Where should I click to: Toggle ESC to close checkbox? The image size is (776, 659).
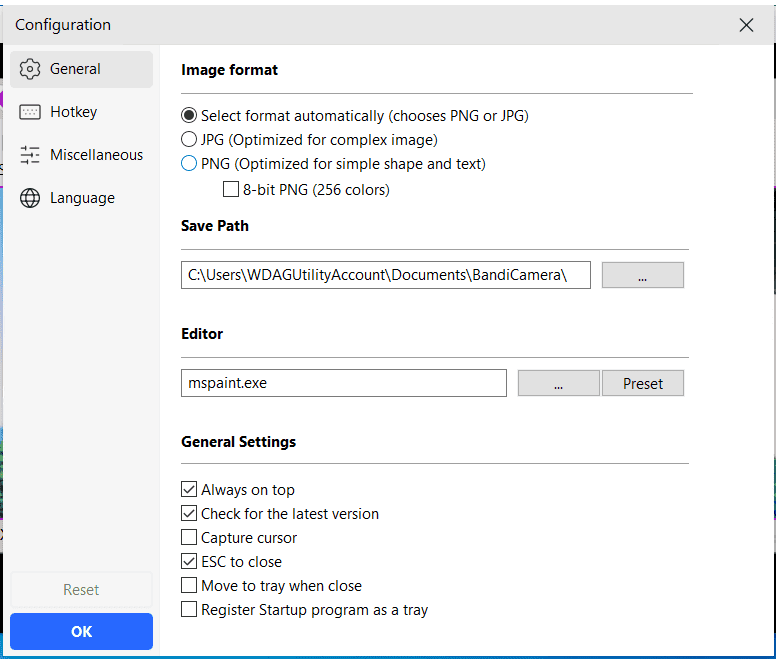tap(189, 561)
